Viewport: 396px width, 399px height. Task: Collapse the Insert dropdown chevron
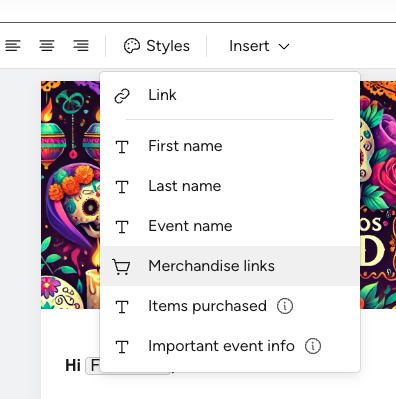(284, 46)
